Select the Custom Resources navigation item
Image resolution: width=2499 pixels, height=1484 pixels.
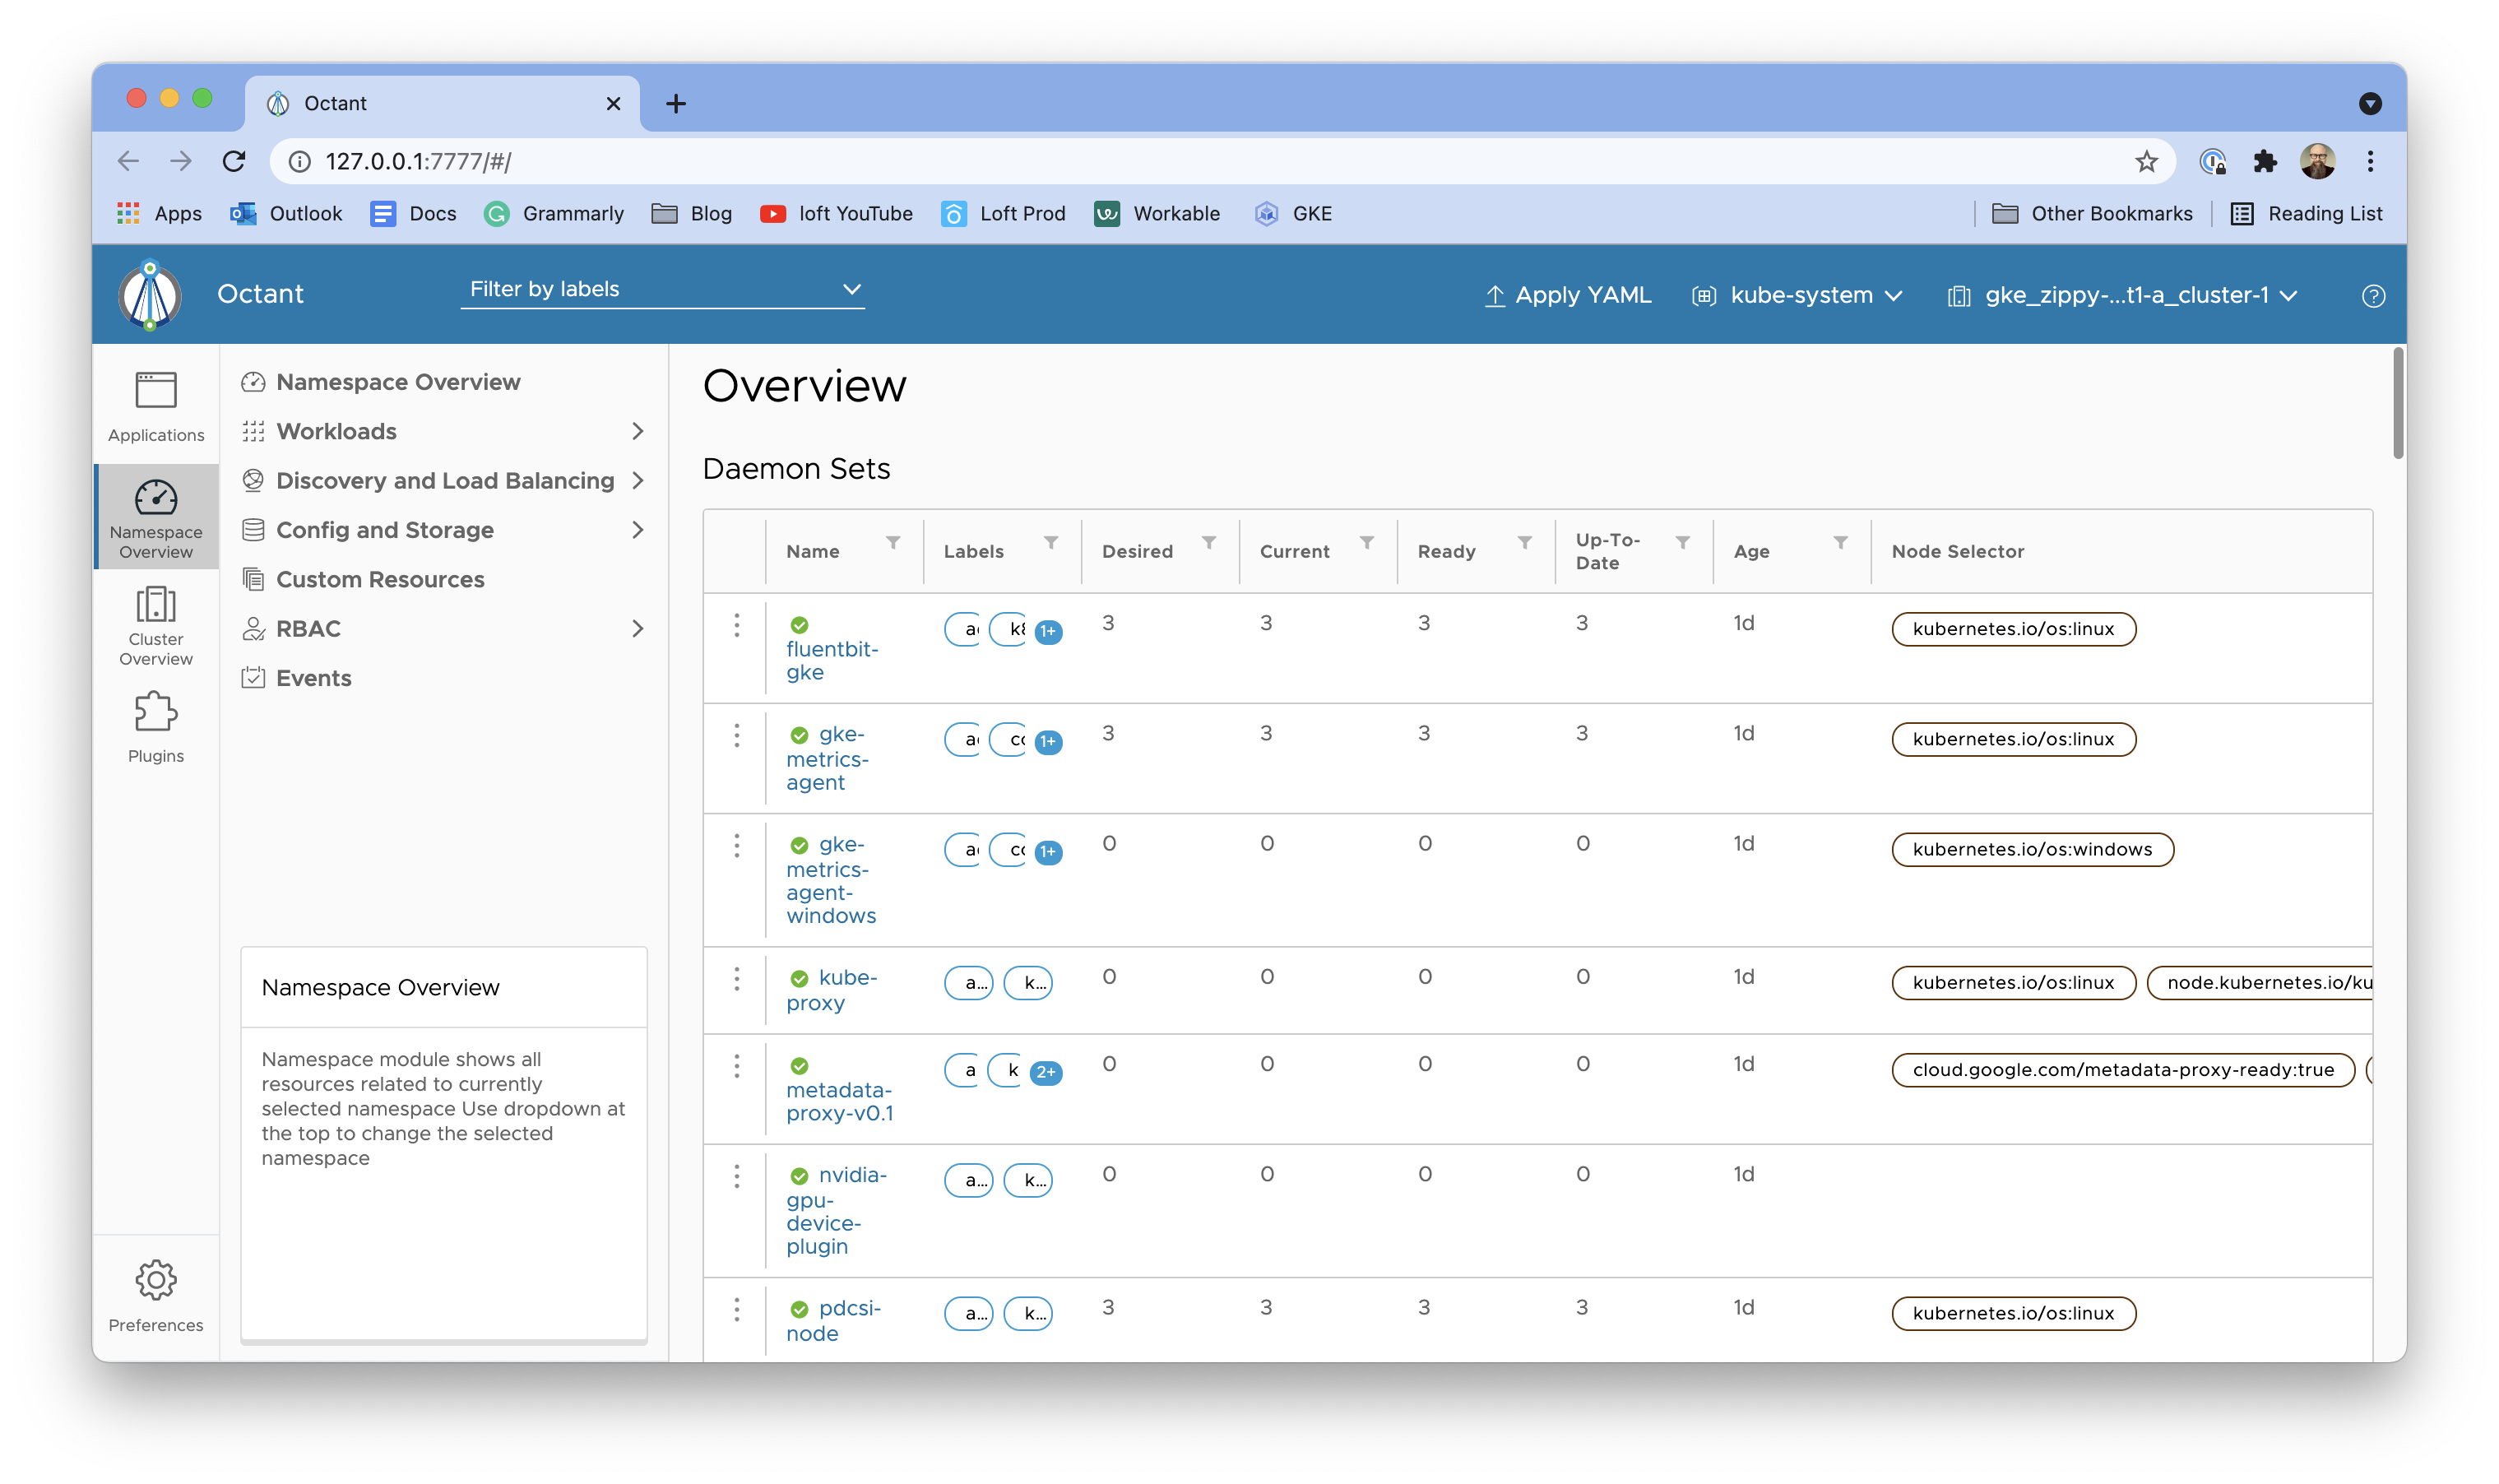380,579
